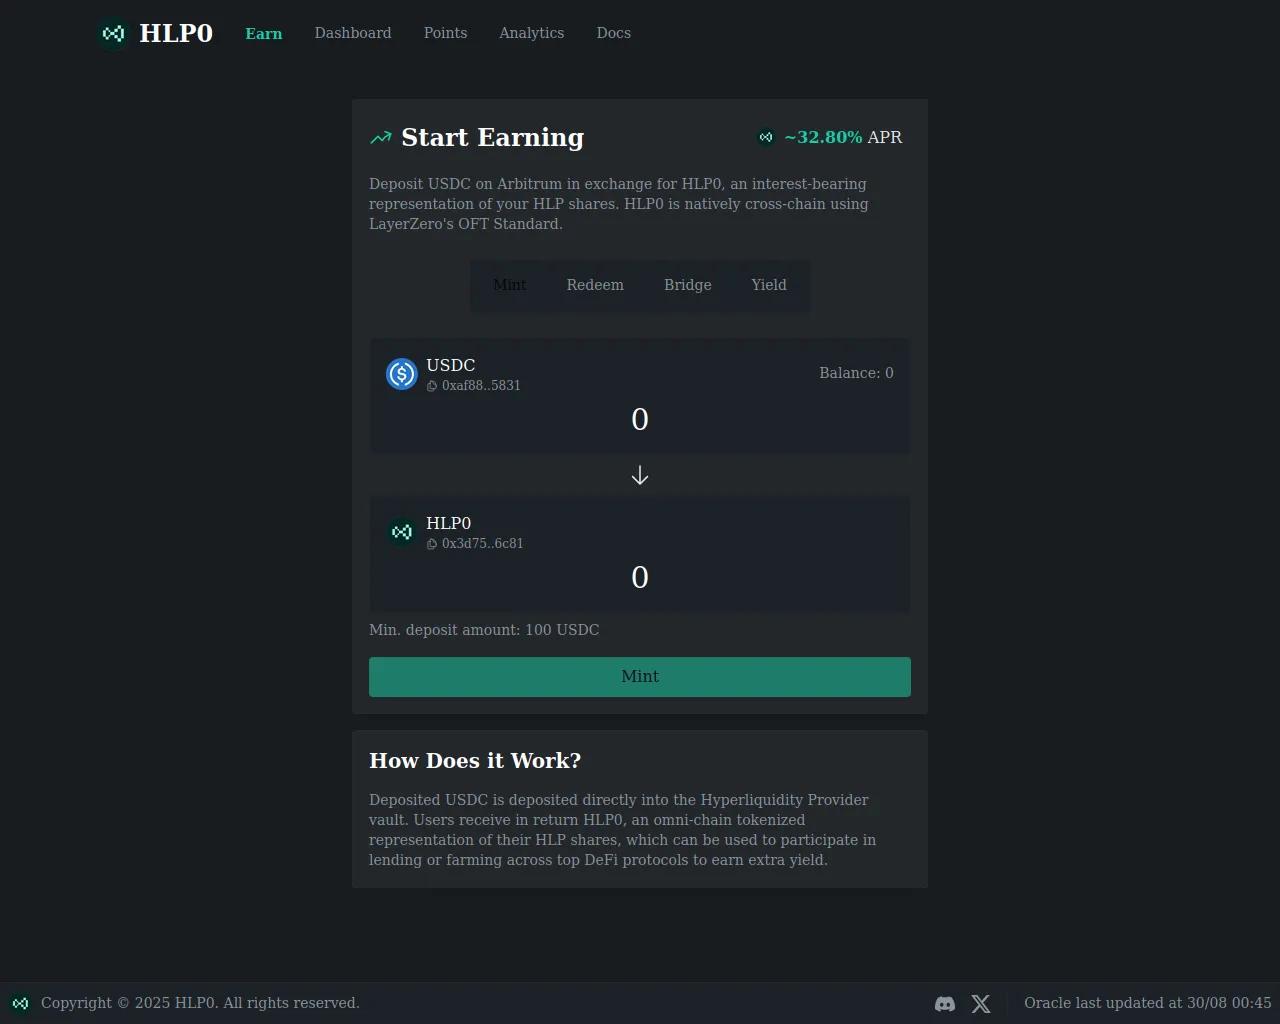
Task: Open the Yield tab
Action: click(x=769, y=285)
